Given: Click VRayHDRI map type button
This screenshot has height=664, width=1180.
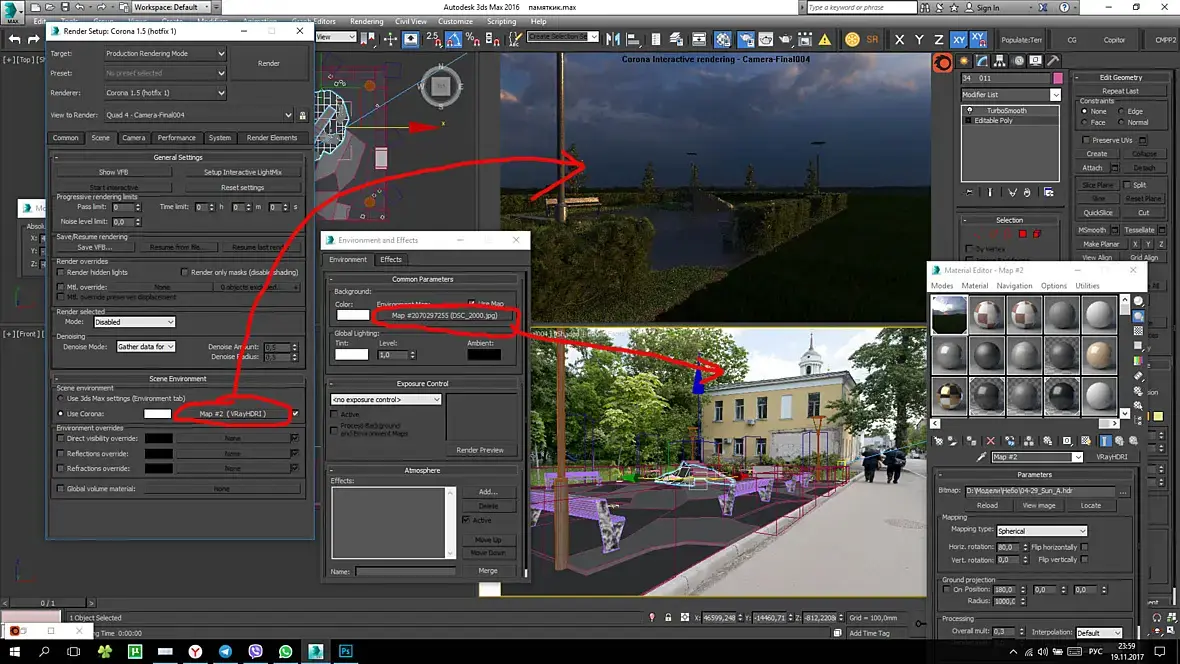Looking at the screenshot, I should click(1111, 457).
